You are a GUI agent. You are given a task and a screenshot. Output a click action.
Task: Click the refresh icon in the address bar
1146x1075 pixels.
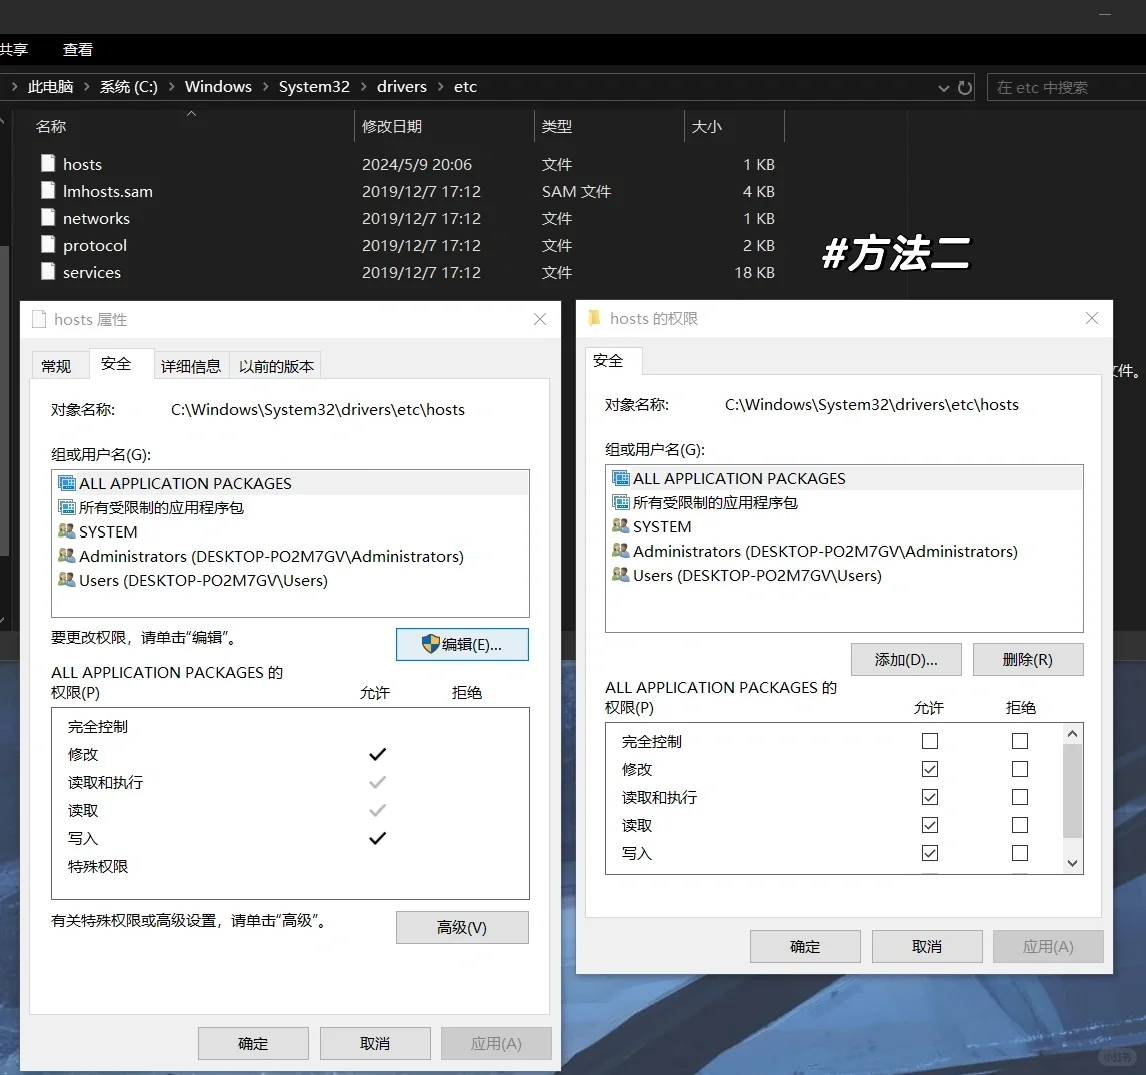pyautogui.click(x=964, y=87)
